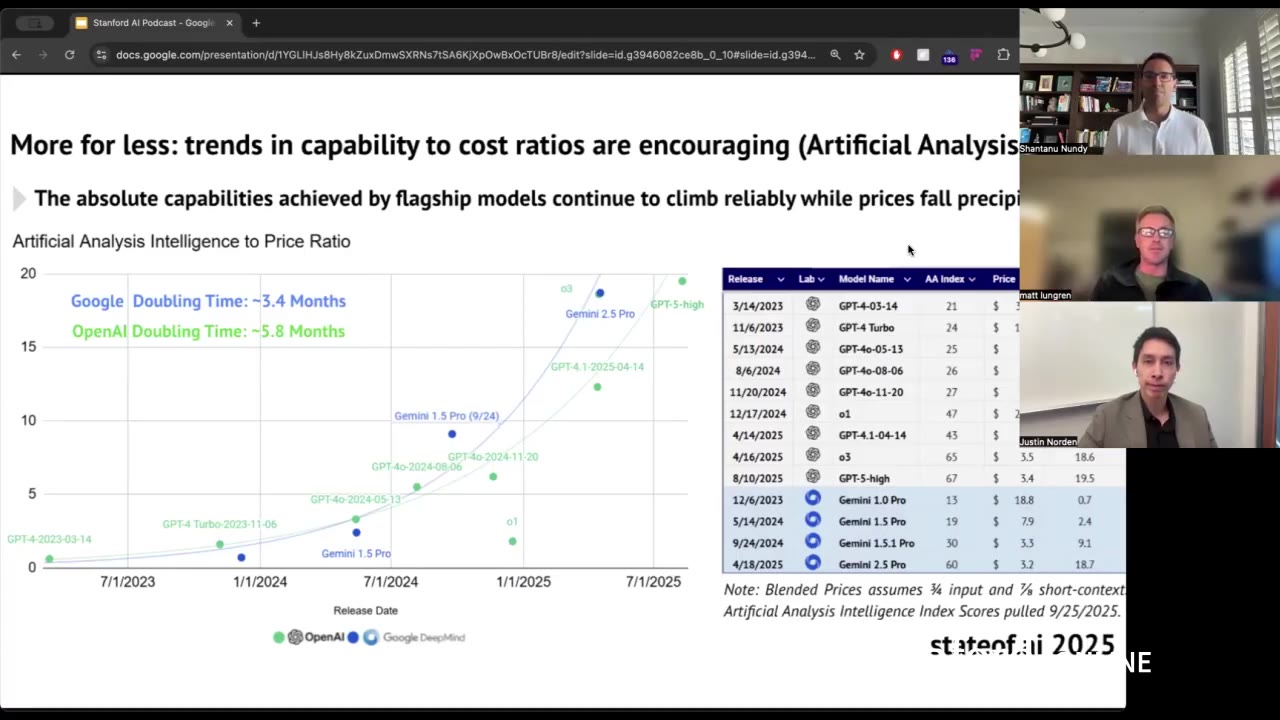
Task: Open the Model Name column filter dropdown
Action: [x=907, y=280]
